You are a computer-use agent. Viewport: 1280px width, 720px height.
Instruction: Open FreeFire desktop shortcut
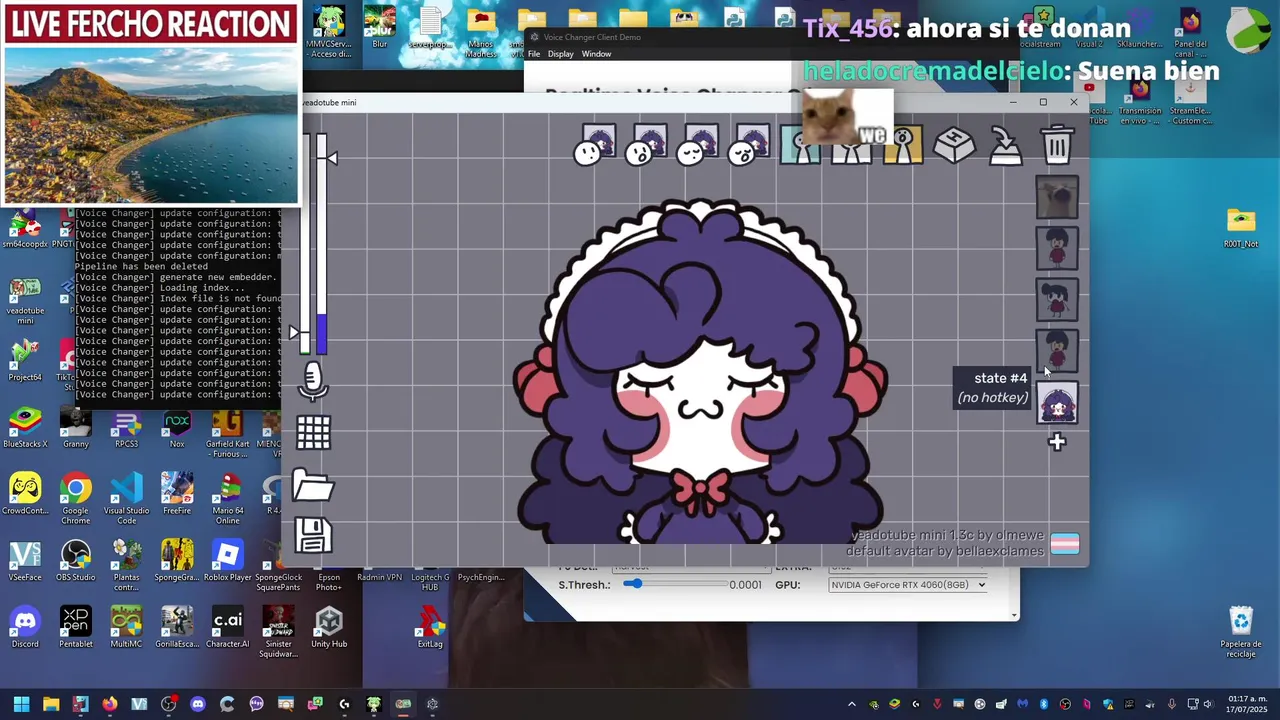click(177, 493)
